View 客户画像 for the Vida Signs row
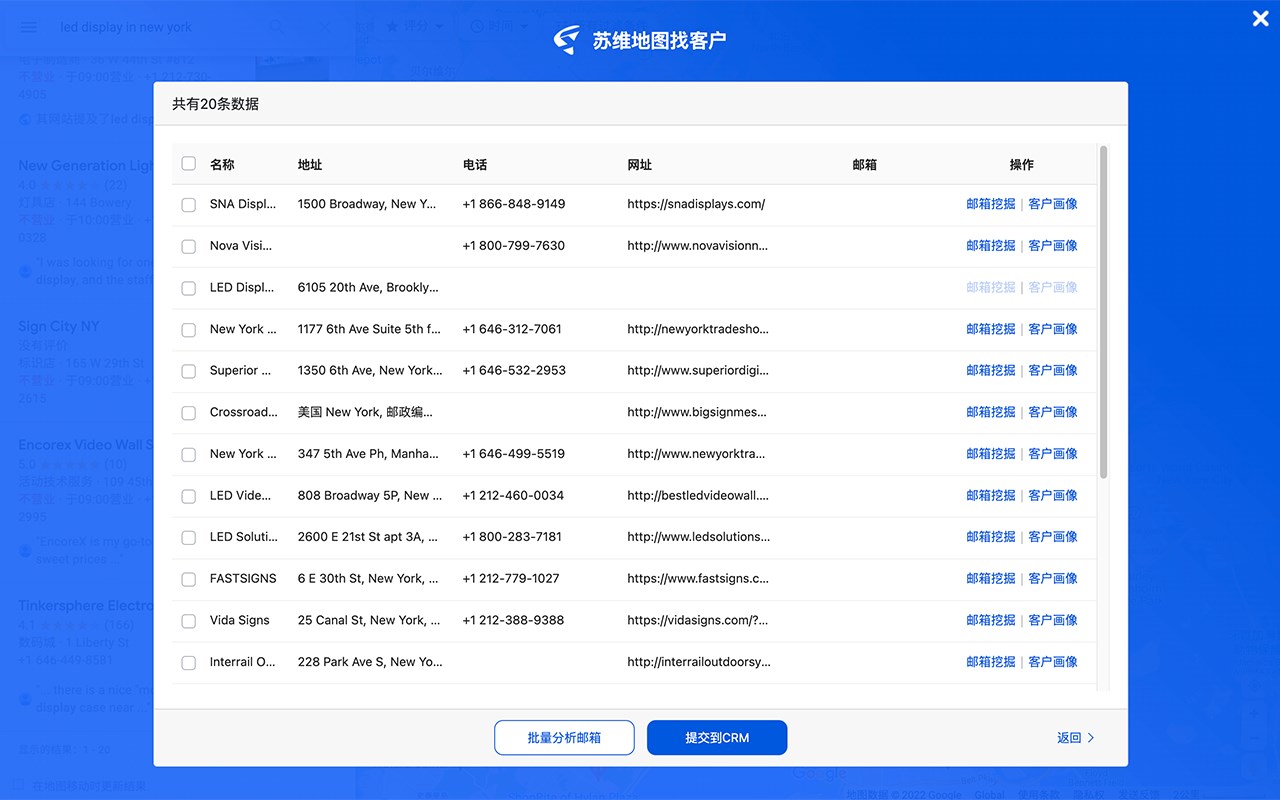1280x800 pixels. coord(1053,620)
